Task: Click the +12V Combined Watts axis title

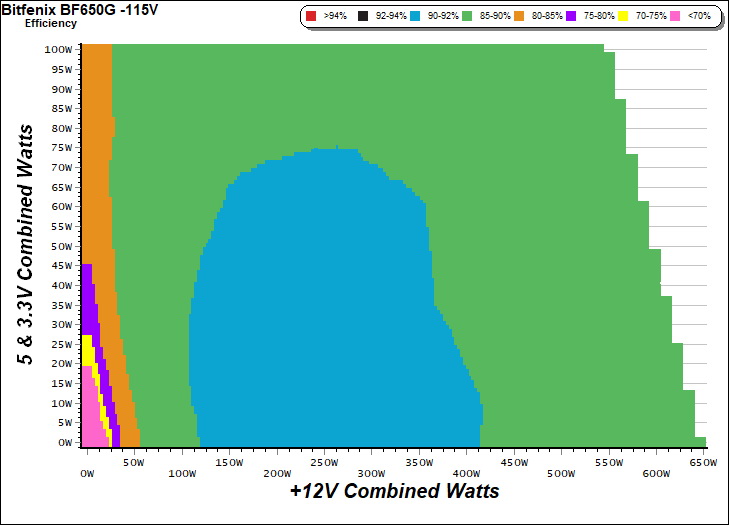Action: point(394,492)
